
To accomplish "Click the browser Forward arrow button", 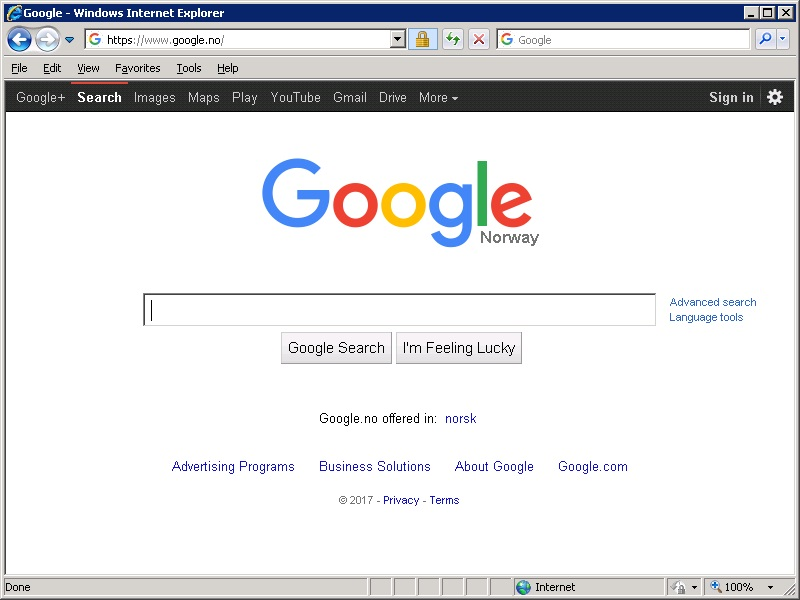I will click(x=47, y=39).
